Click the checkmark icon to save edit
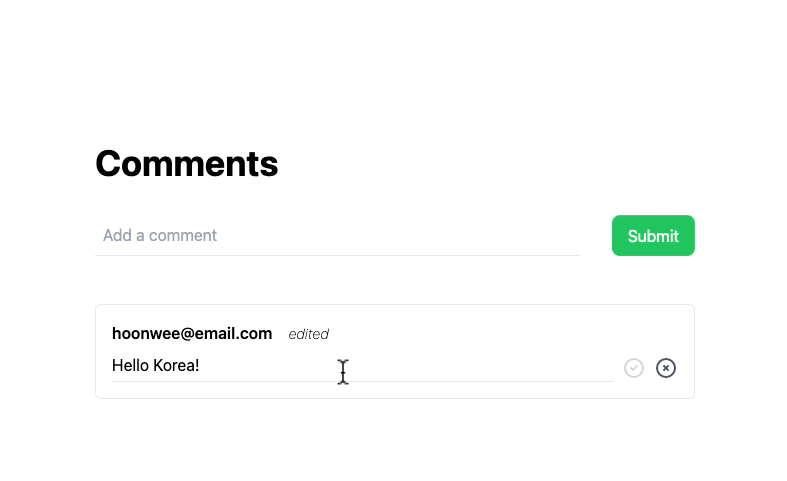787x481 pixels. point(633,368)
